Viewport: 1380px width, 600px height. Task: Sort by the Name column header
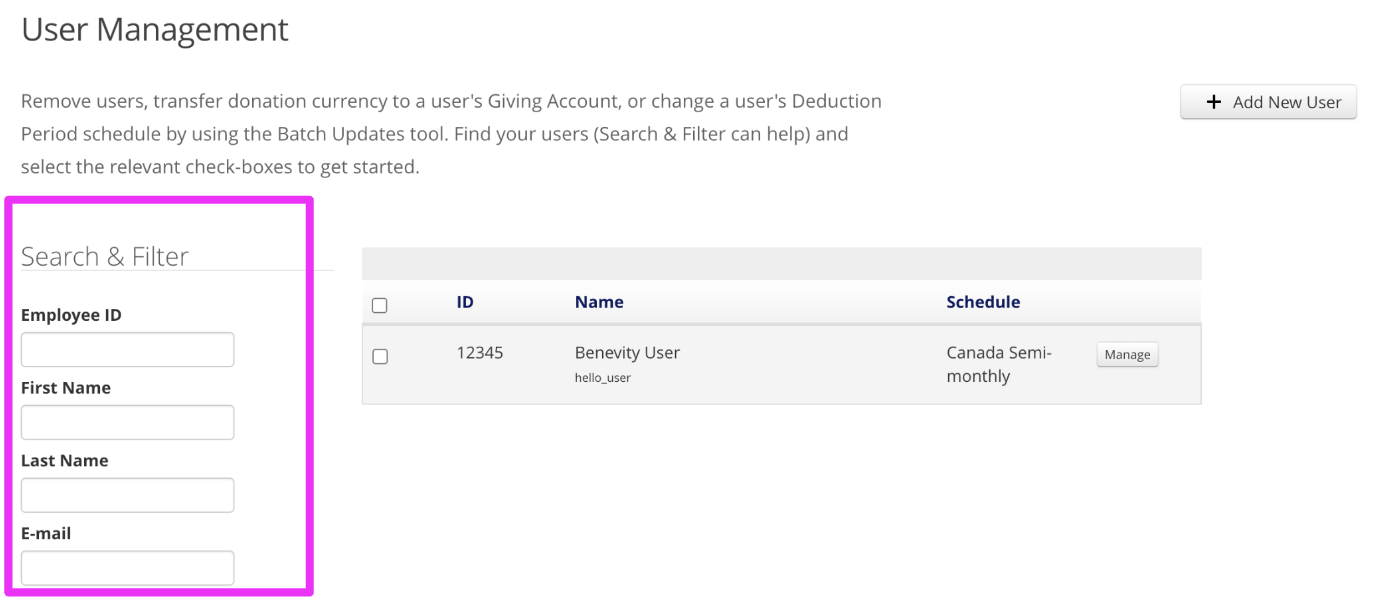click(599, 302)
